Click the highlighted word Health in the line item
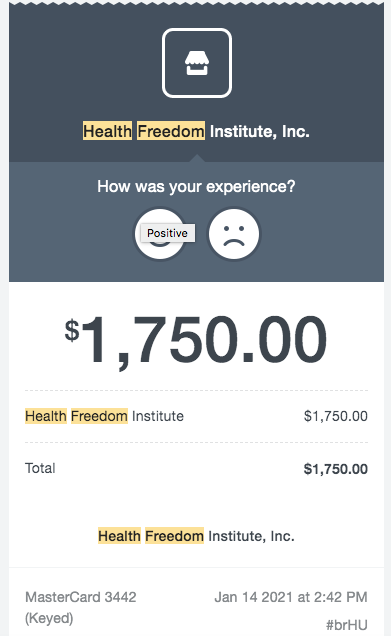 tap(46, 416)
